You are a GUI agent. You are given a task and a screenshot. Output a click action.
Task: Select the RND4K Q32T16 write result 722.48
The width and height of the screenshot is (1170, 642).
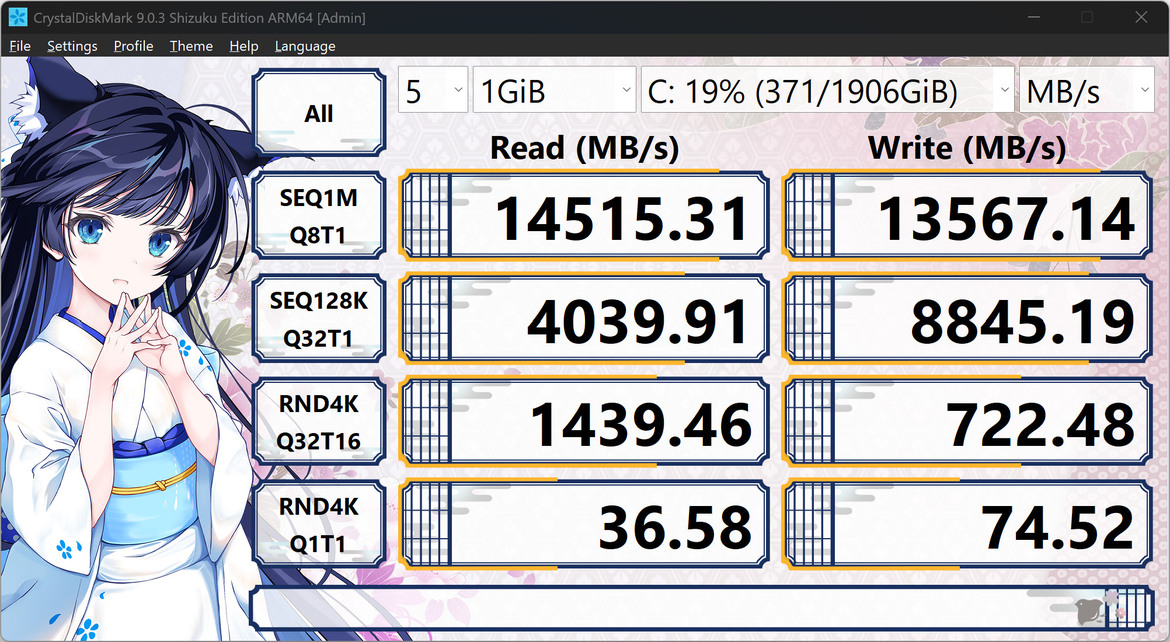(967, 422)
